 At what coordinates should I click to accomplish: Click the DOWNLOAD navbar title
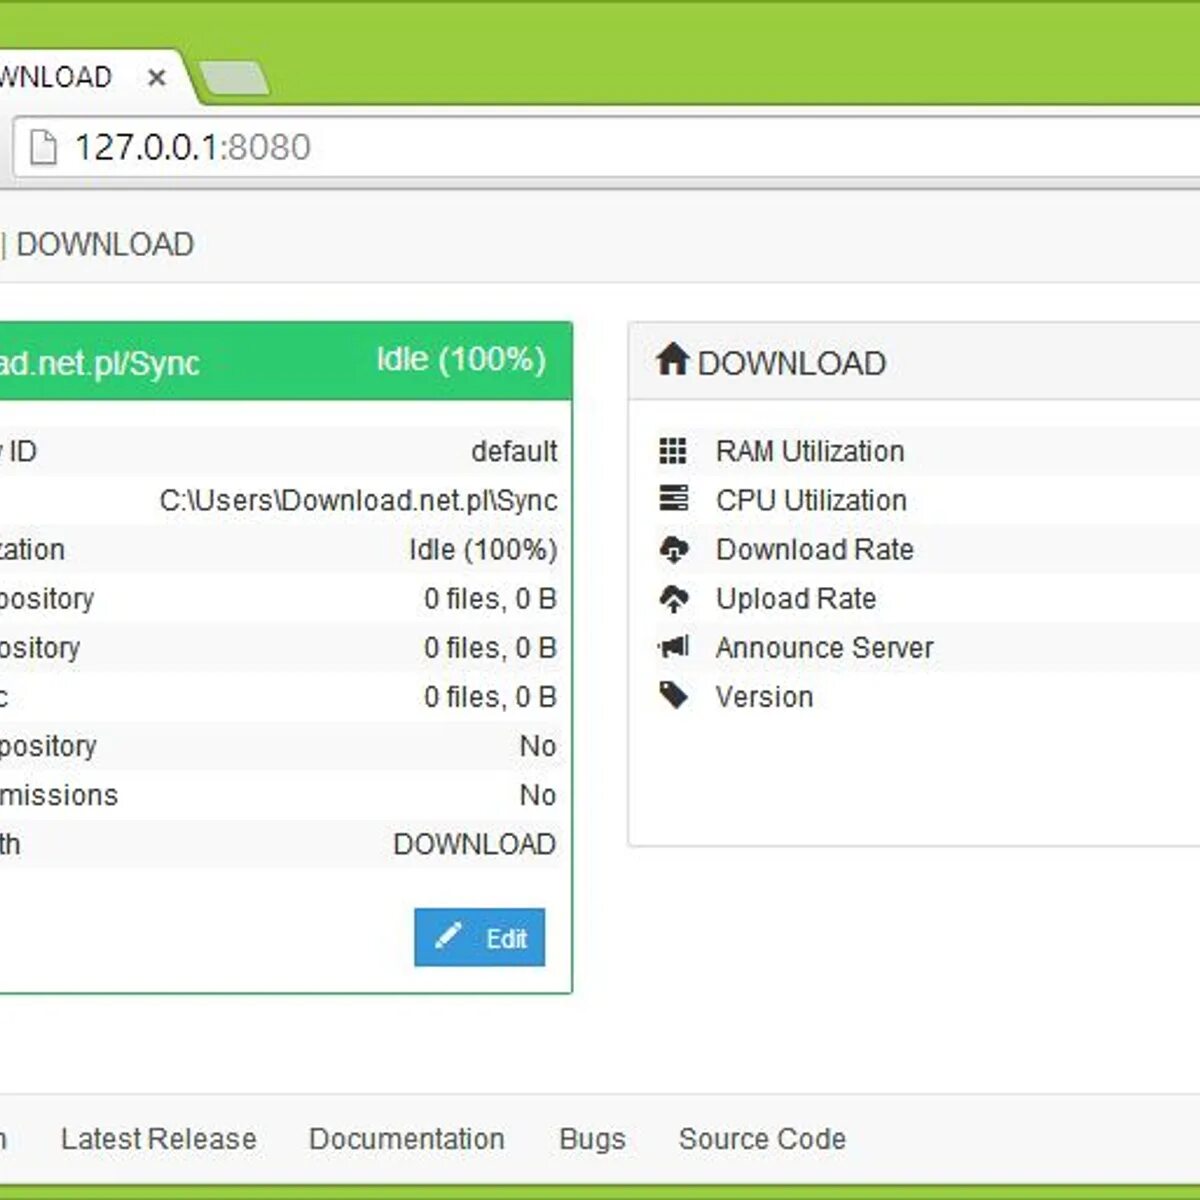click(105, 244)
